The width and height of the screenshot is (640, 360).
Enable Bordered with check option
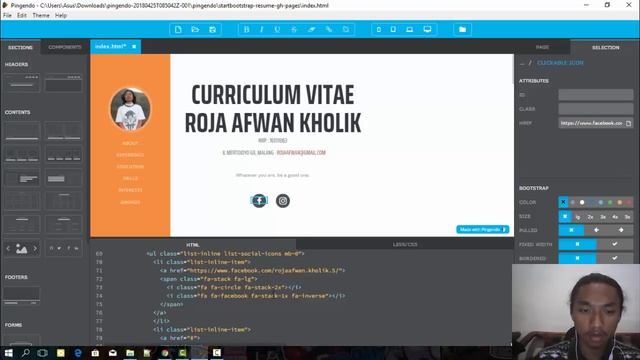[x=615, y=258]
